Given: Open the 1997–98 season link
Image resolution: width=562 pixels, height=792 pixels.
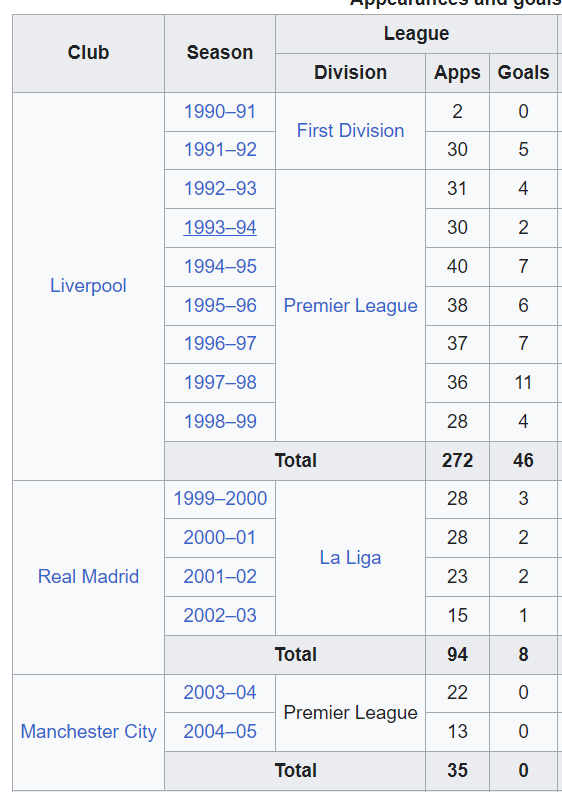Looking at the screenshot, I should pyautogui.click(x=220, y=382).
